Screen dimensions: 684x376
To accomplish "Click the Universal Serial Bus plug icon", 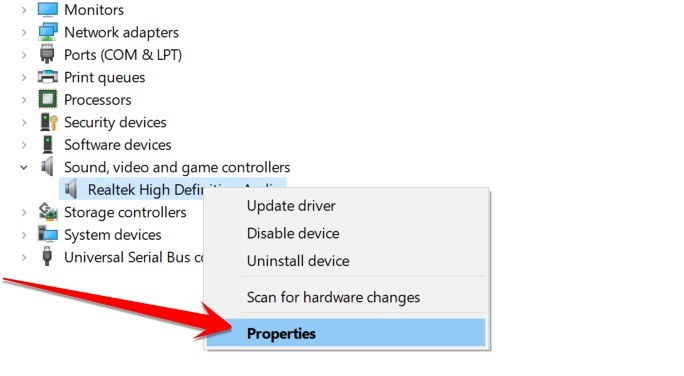I will (47, 256).
